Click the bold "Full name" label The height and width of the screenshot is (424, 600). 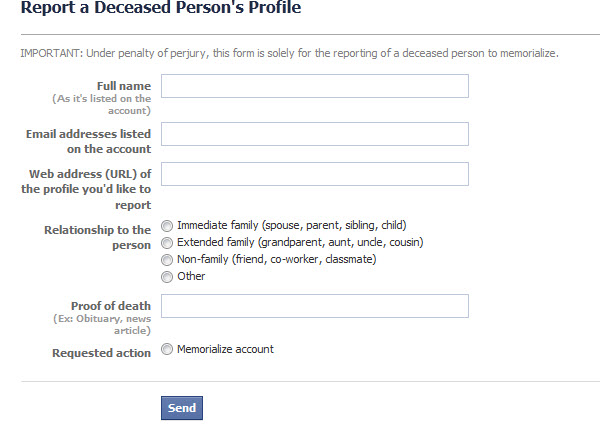(x=124, y=85)
